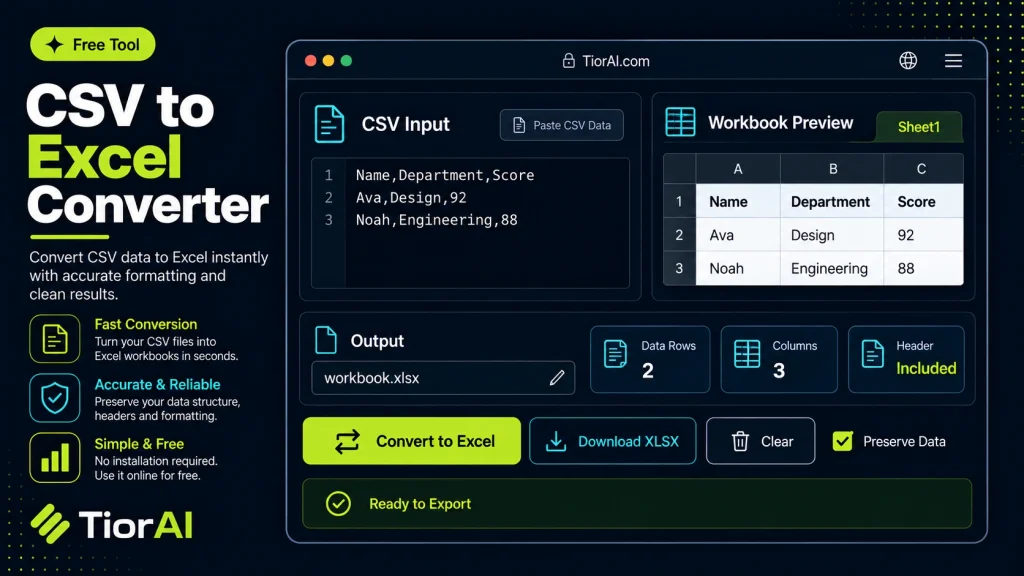The image size is (1024, 576).
Task: Click the Convert to Excel button
Action: click(x=411, y=441)
